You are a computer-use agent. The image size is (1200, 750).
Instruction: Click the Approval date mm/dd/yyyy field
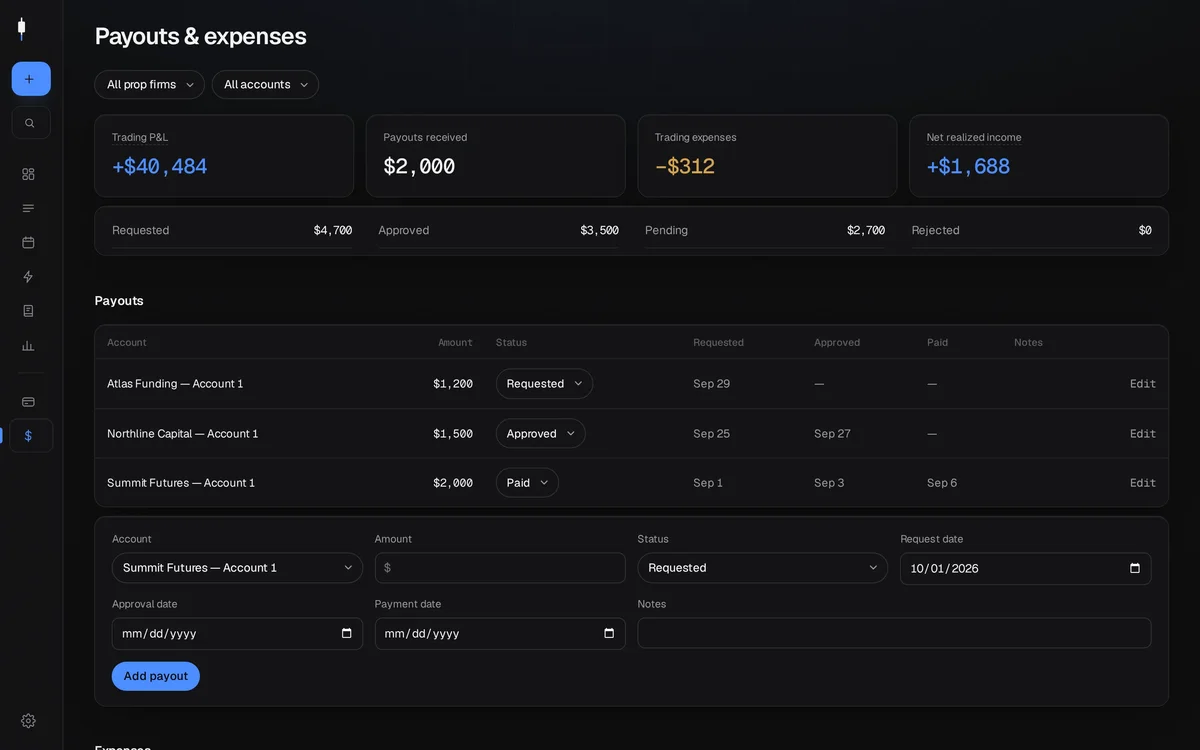pyautogui.click(x=237, y=633)
